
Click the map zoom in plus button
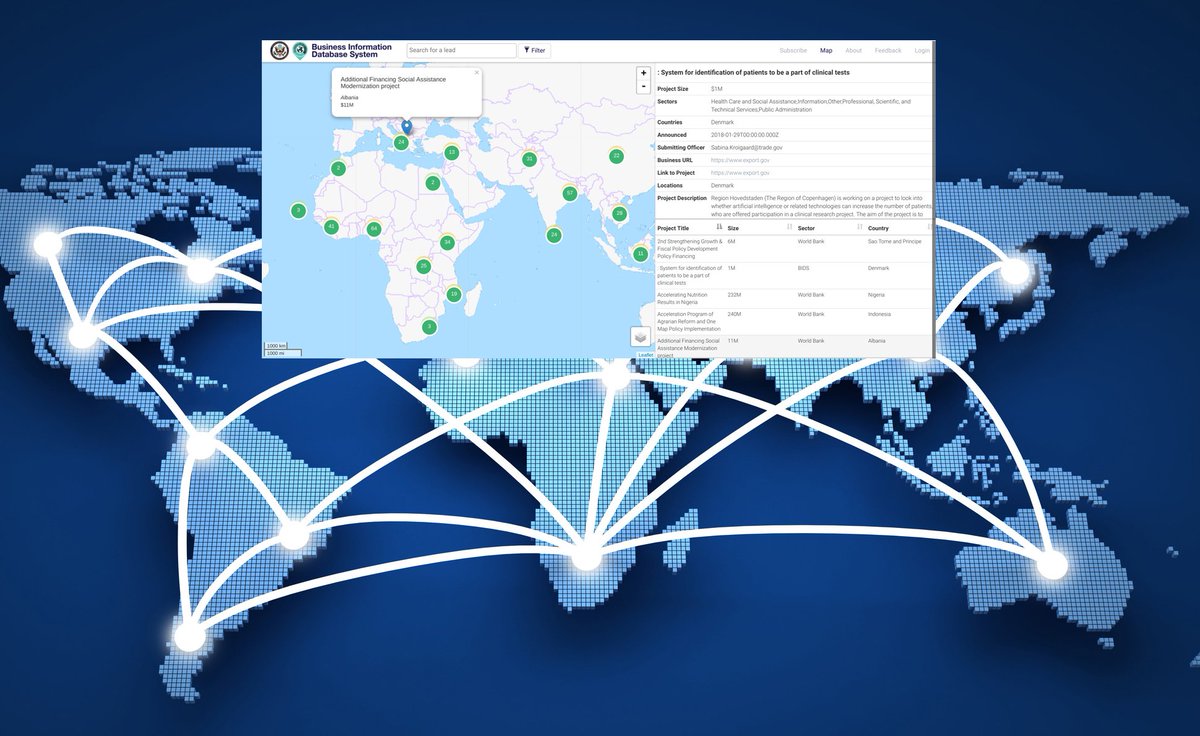click(x=643, y=73)
